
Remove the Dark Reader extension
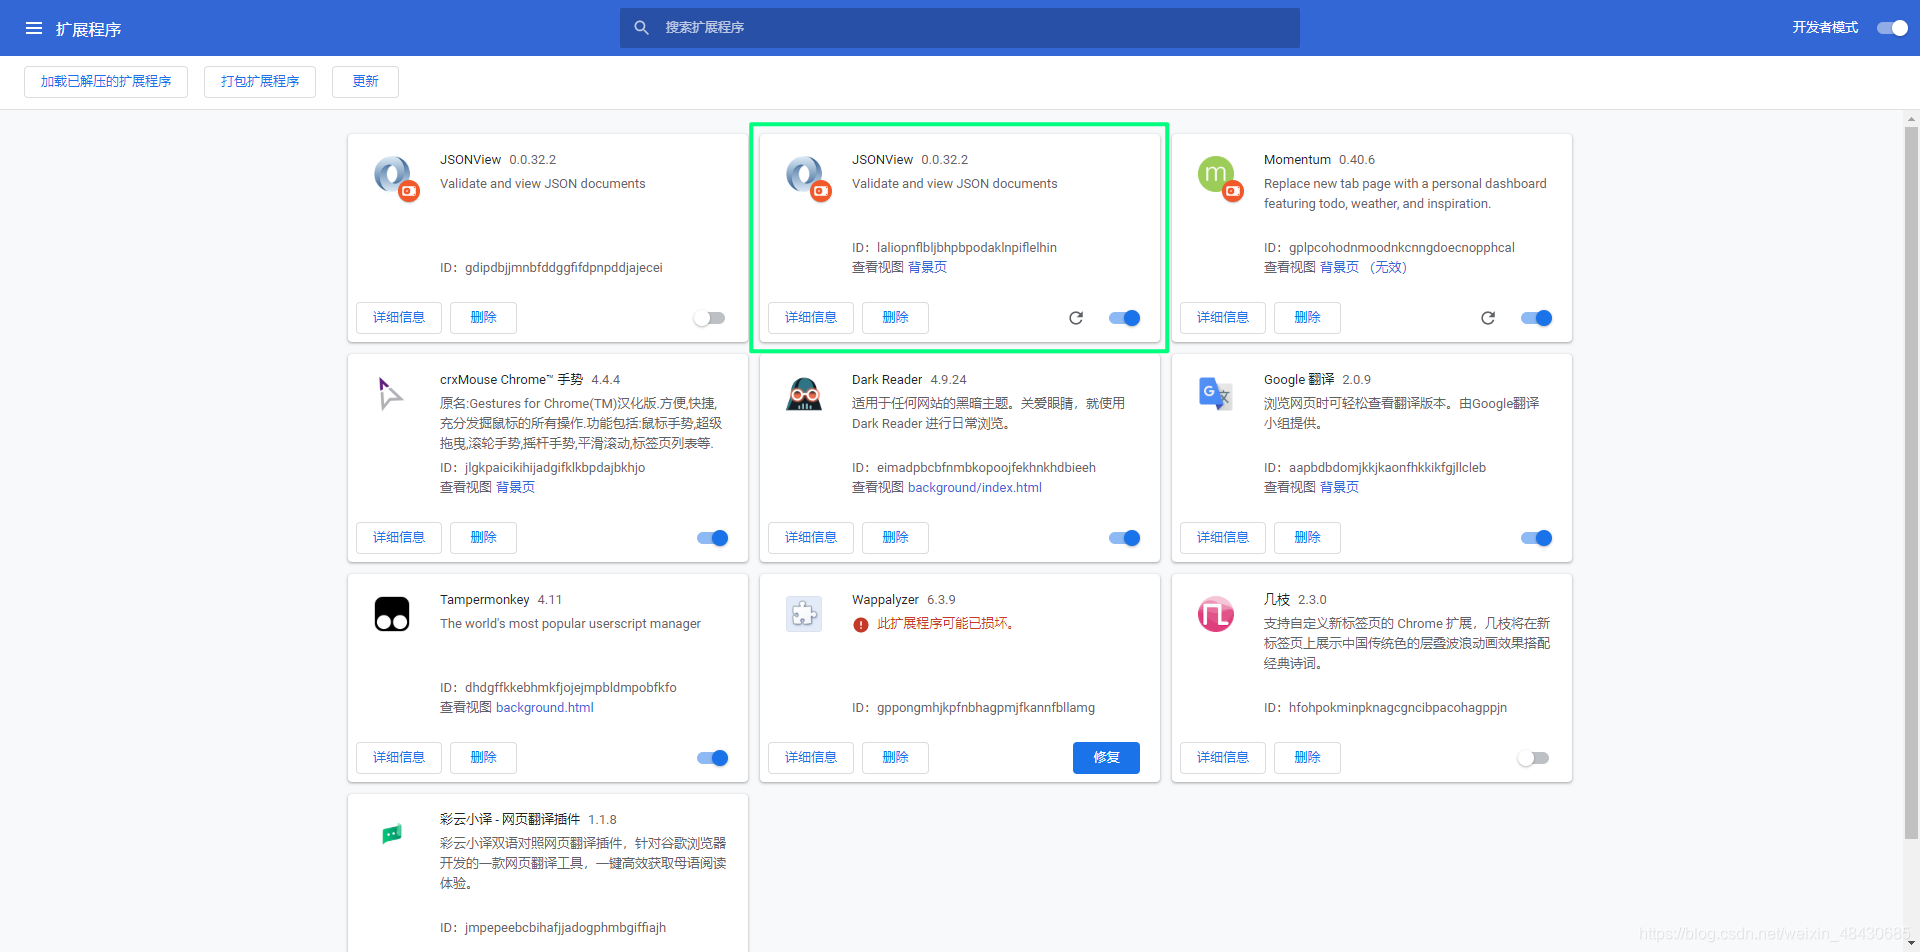pyautogui.click(x=895, y=538)
